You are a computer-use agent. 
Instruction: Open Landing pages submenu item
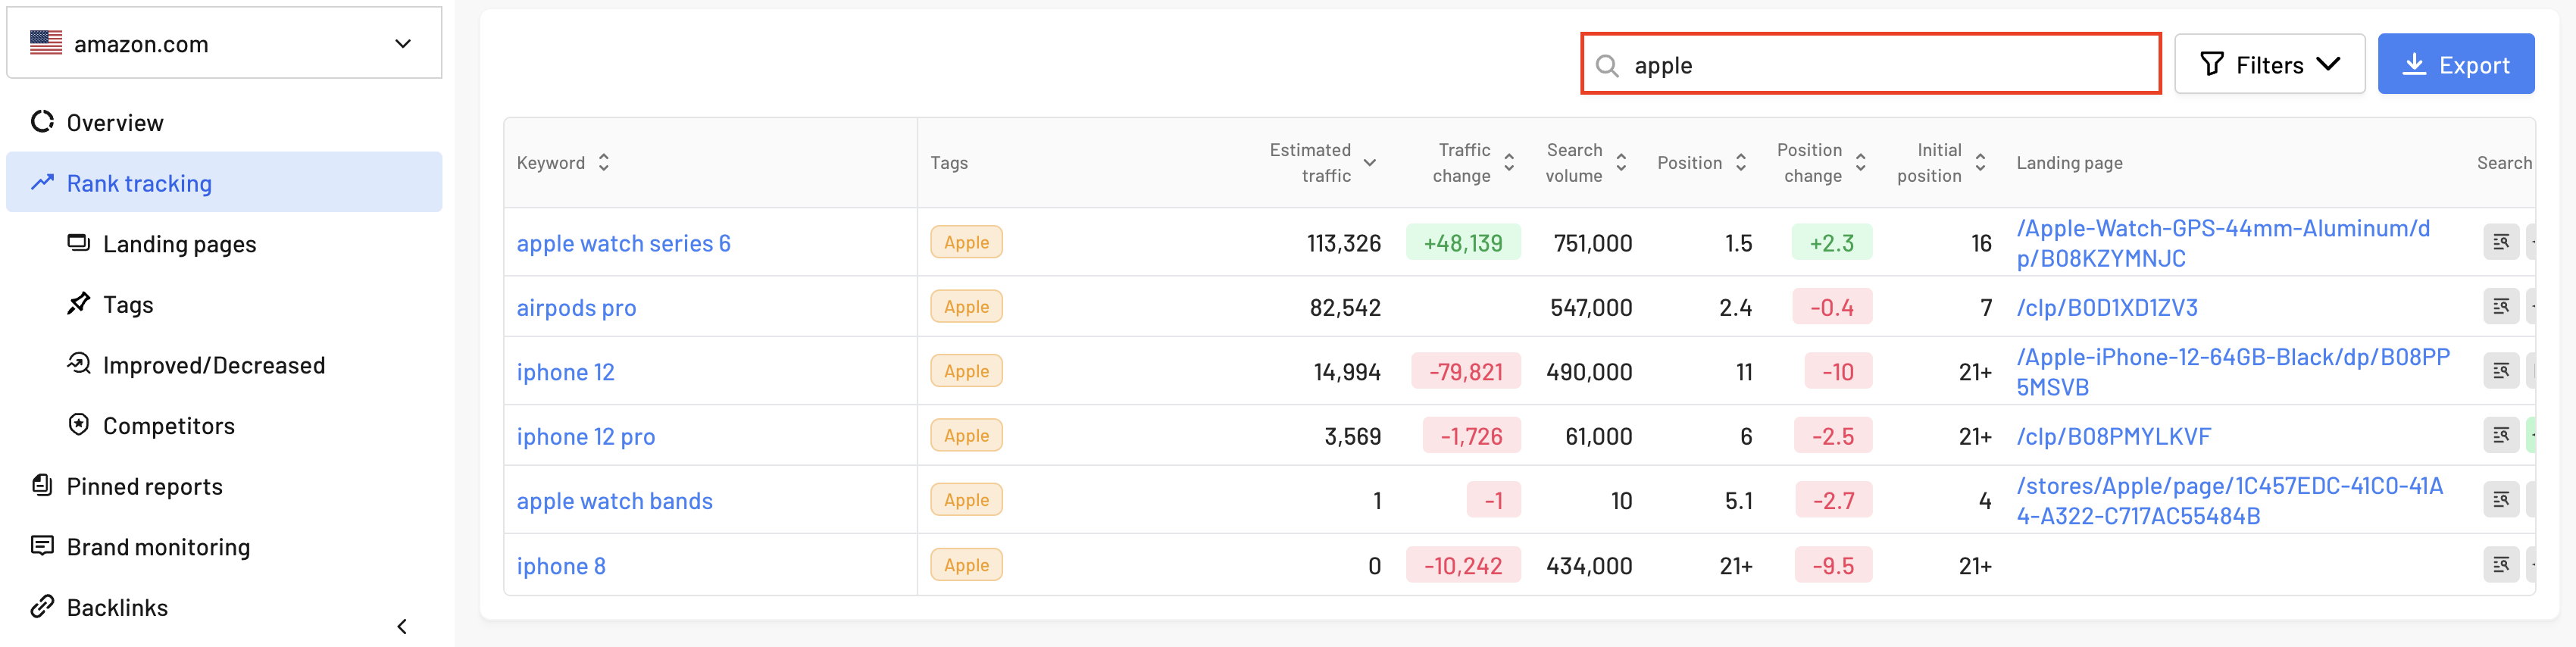224,243
